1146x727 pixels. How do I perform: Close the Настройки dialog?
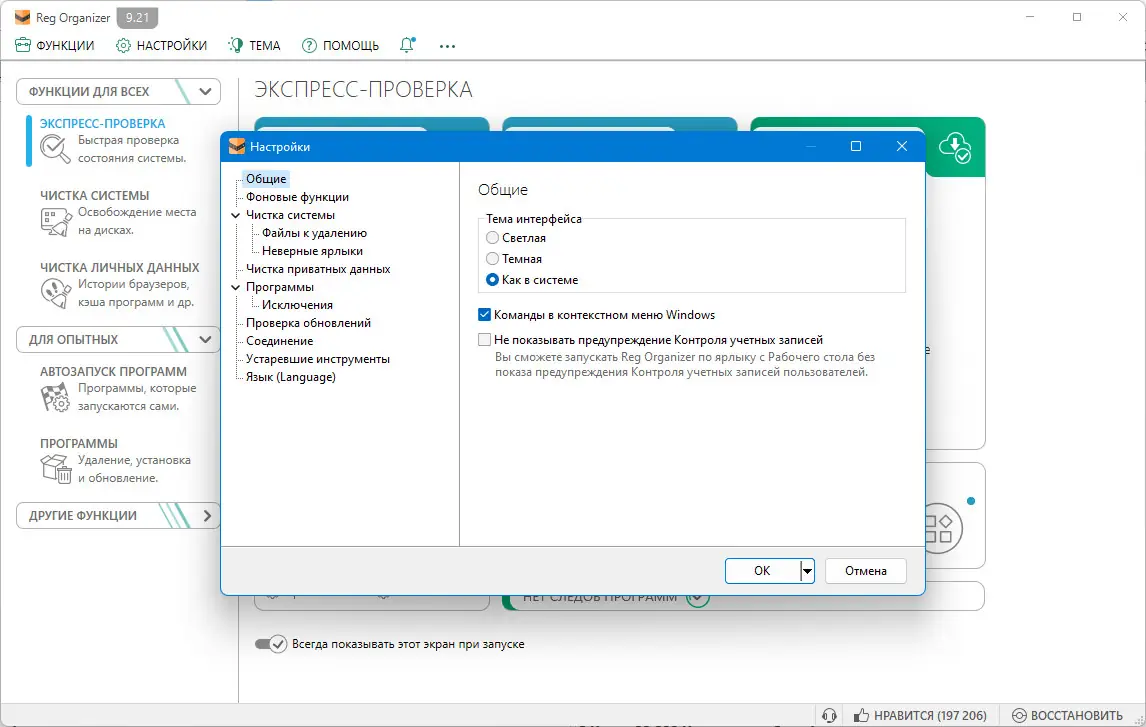902,146
